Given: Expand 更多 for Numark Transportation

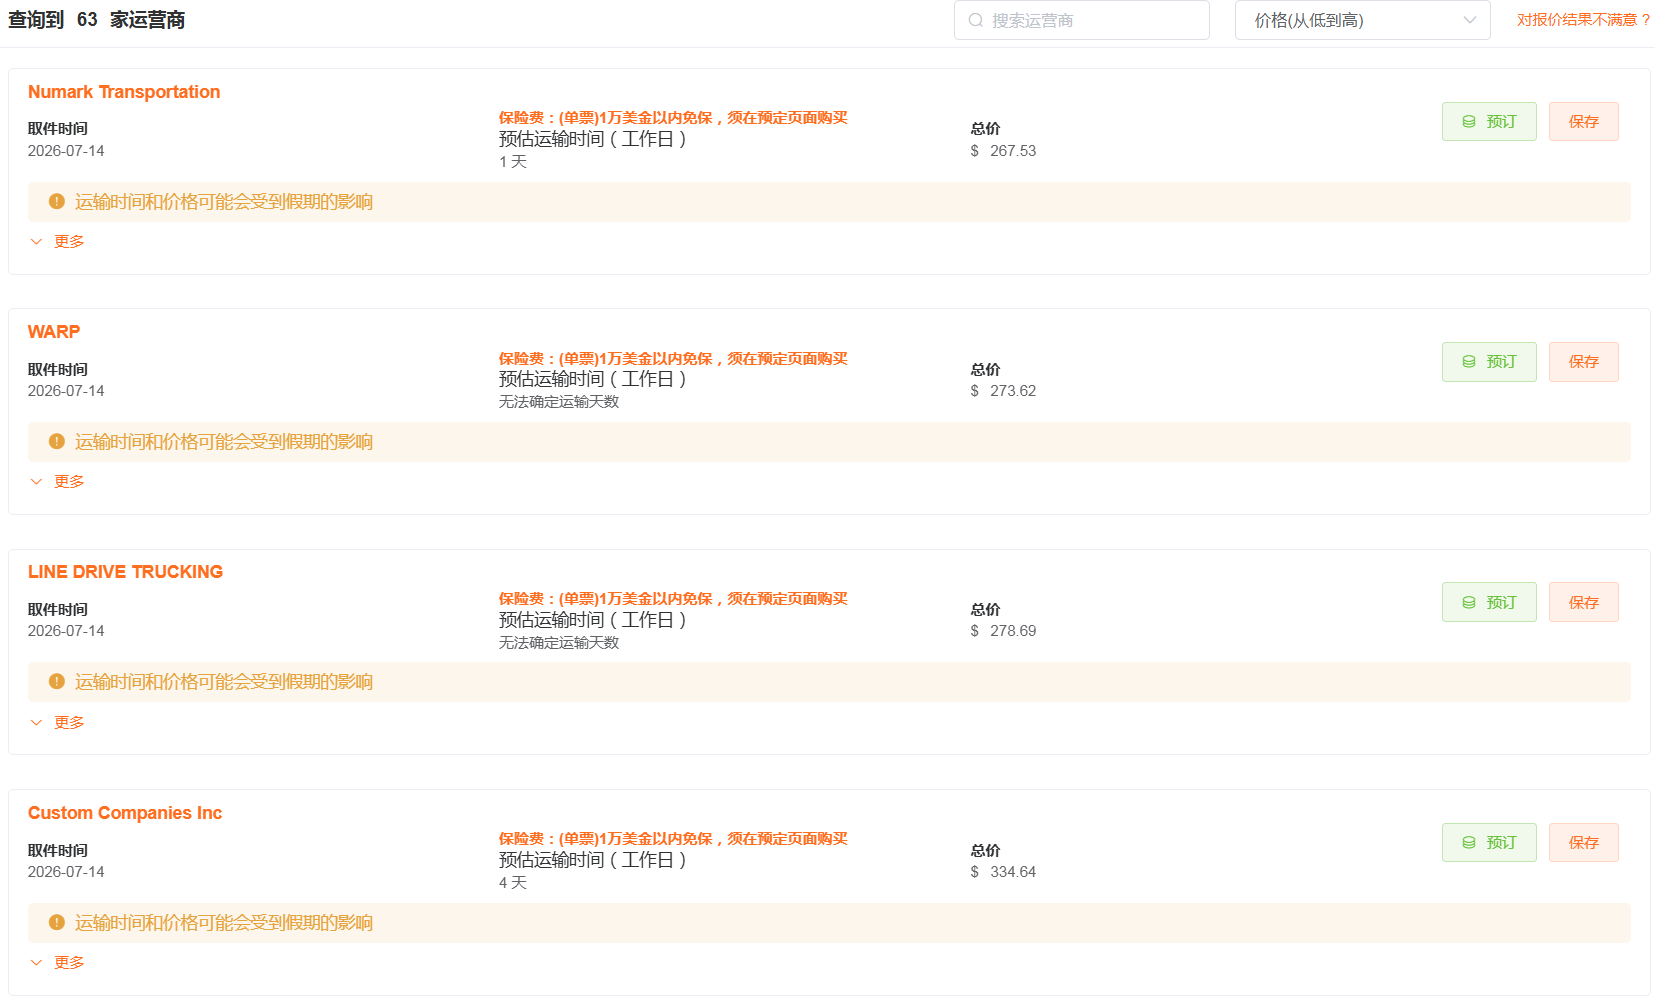Looking at the screenshot, I should (x=57, y=241).
